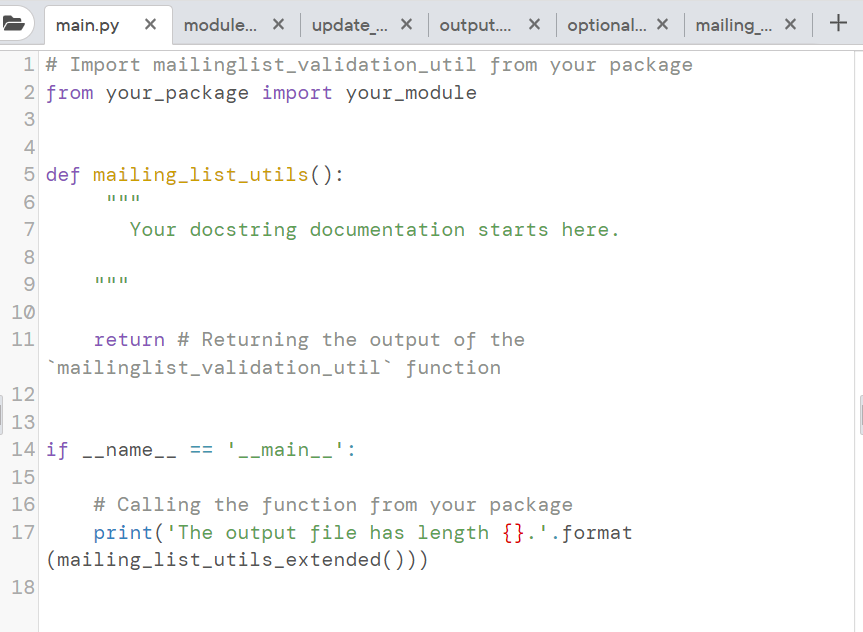Click the closing triple quotes on line 9
The height and width of the screenshot is (632, 863).
(x=111, y=281)
